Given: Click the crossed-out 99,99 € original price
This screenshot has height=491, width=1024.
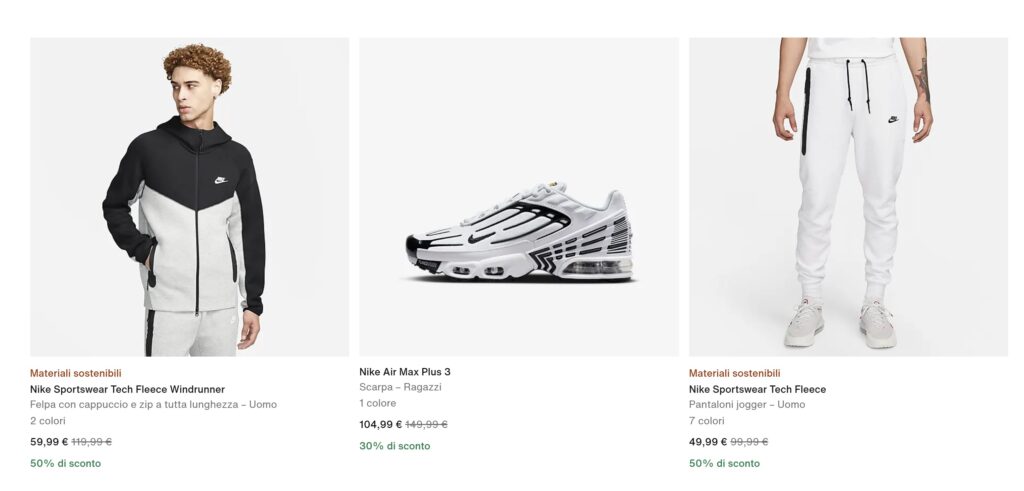Looking at the screenshot, I should (749, 442).
